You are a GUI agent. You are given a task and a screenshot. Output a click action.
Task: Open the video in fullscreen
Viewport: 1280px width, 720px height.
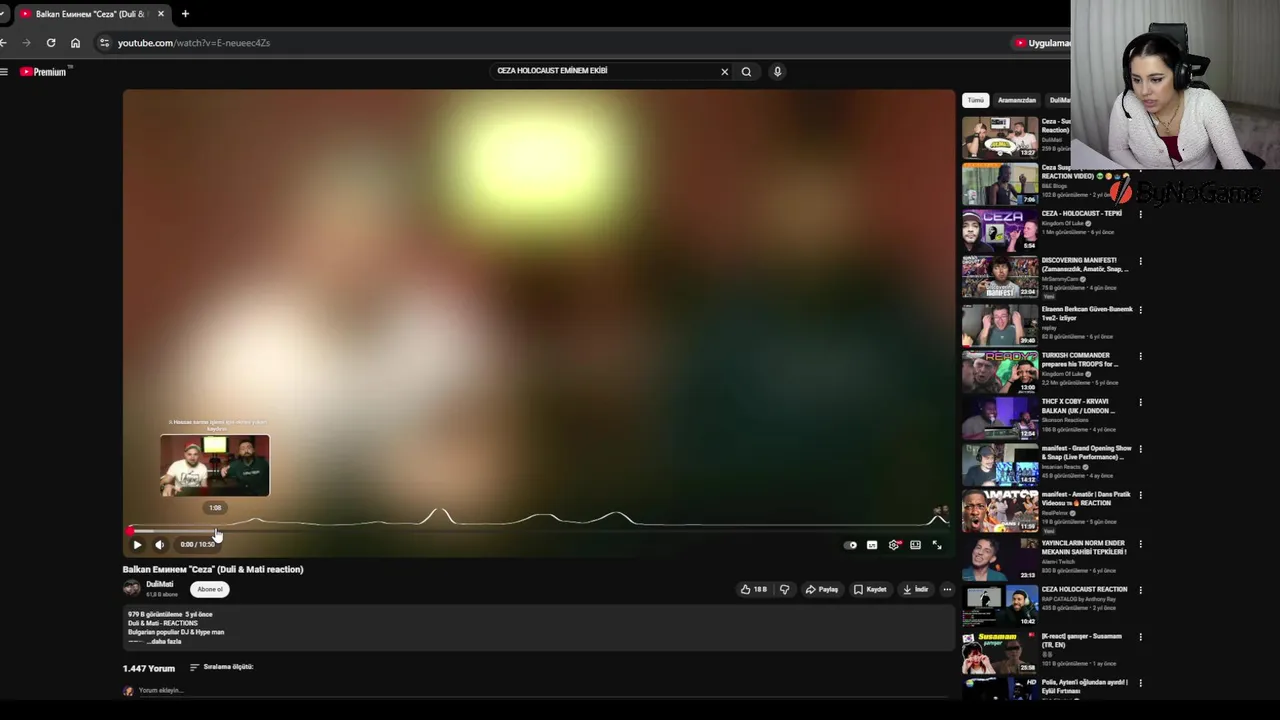(937, 545)
